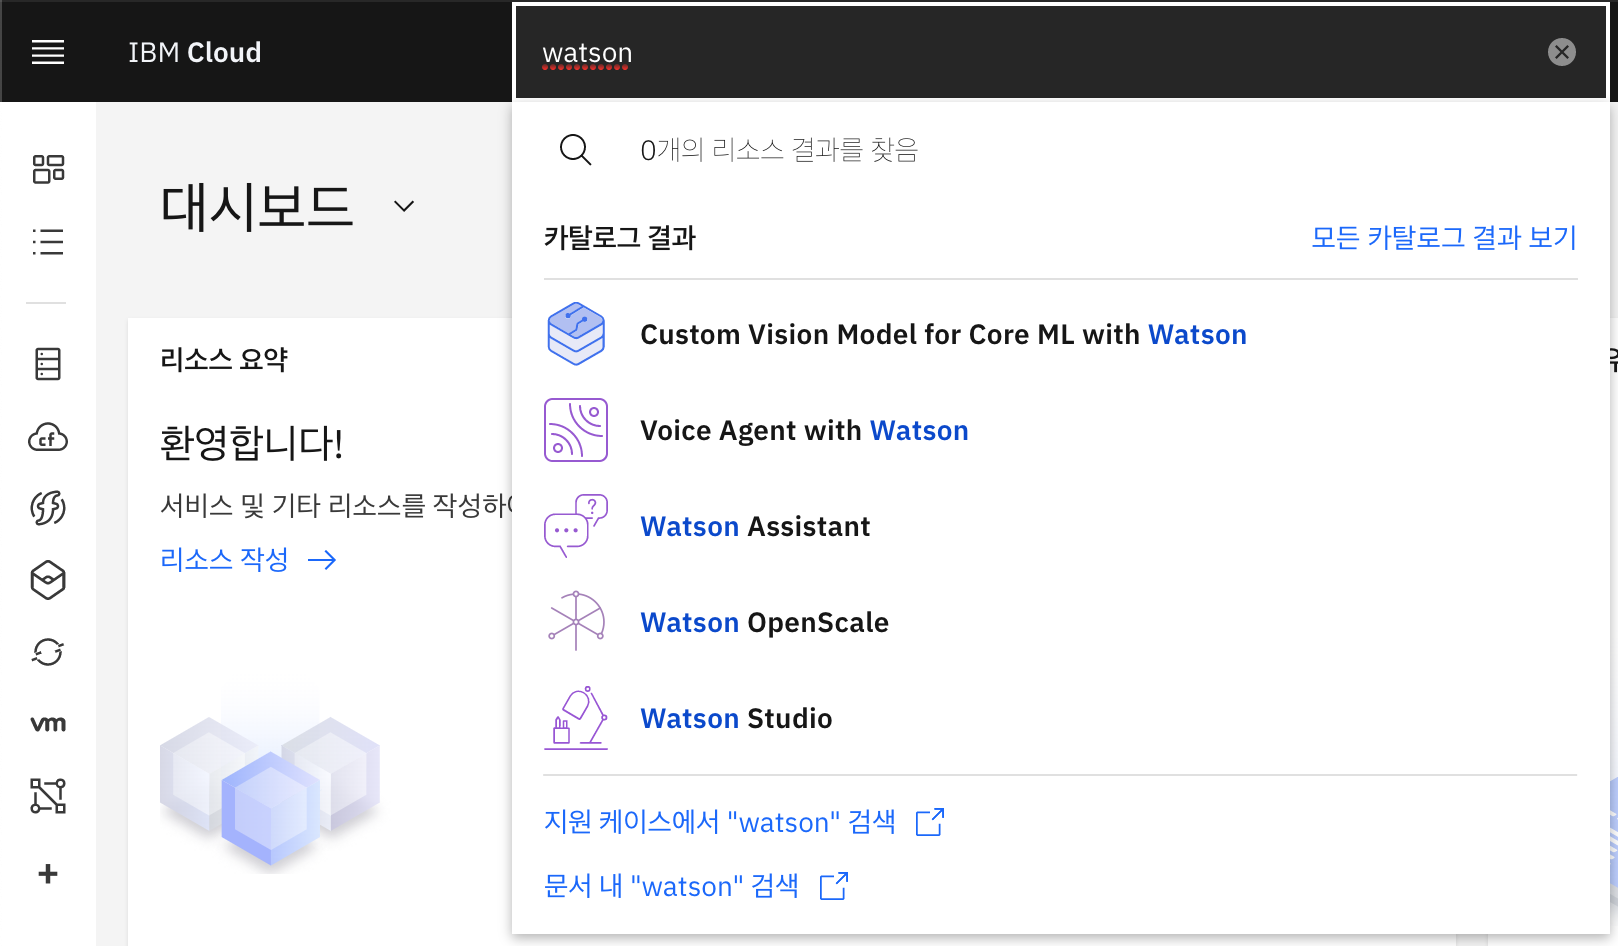Open the classic infrastructure server icon
This screenshot has height=946, width=1618.
click(48, 364)
